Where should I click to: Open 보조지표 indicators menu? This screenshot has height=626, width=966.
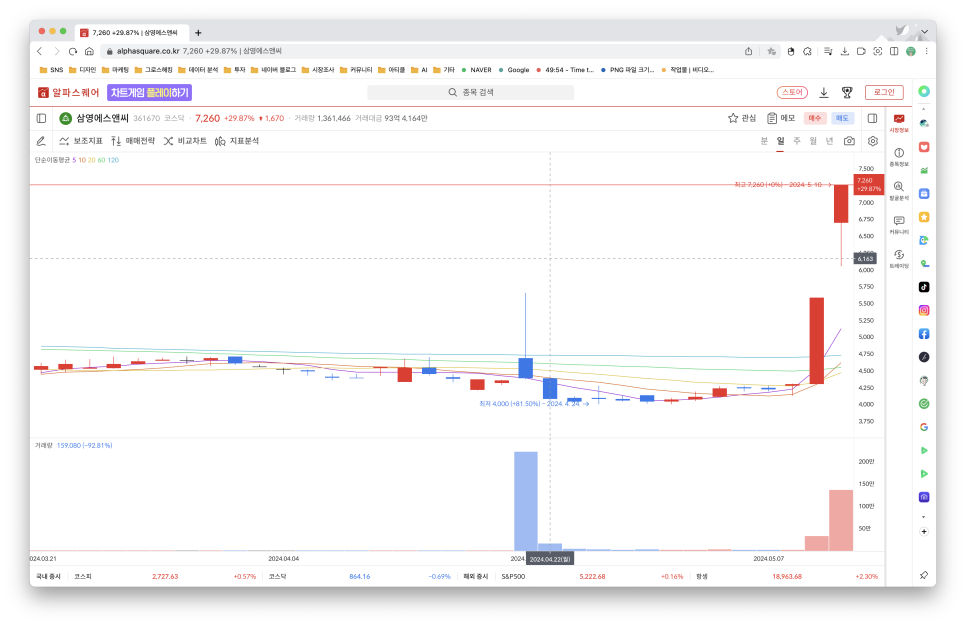pyautogui.click(x=81, y=141)
